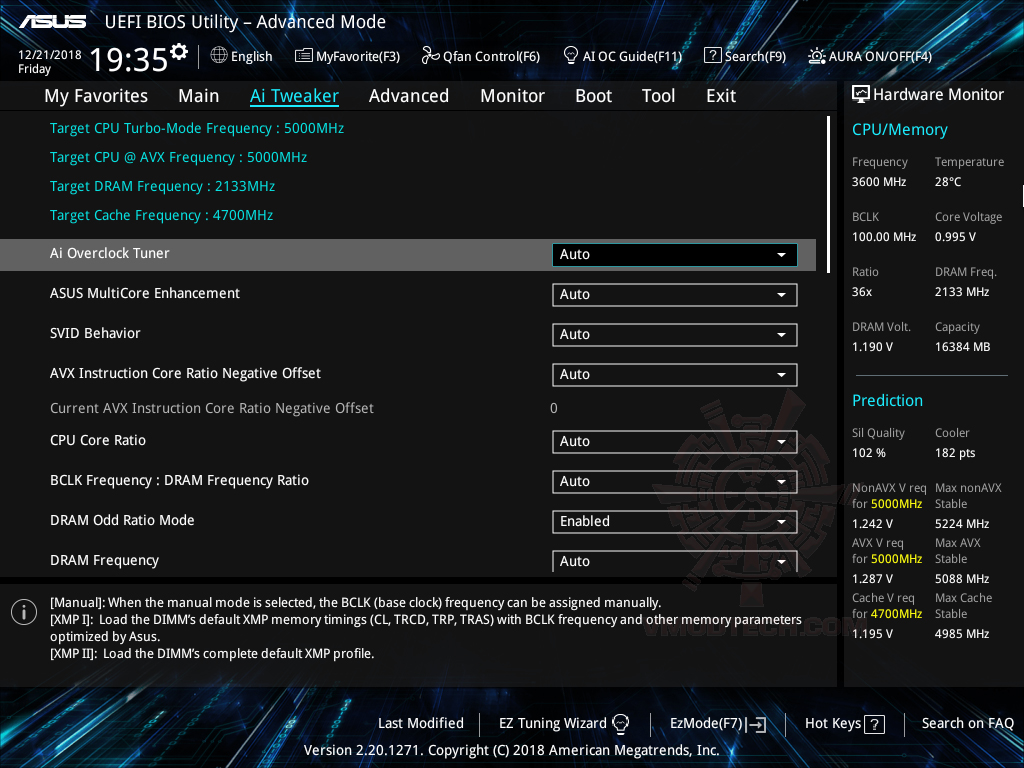Image resolution: width=1024 pixels, height=768 pixels.
Task: Open the Boot menu tab
Action: pos(593,95)
